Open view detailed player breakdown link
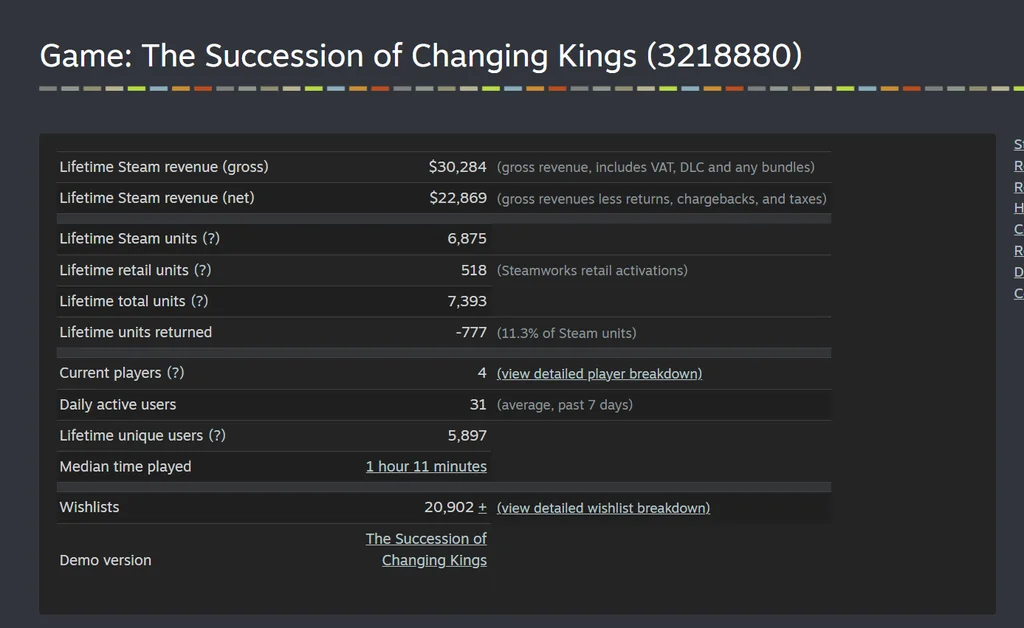The height and width of the screenshot is (628, 1024). 600,374
